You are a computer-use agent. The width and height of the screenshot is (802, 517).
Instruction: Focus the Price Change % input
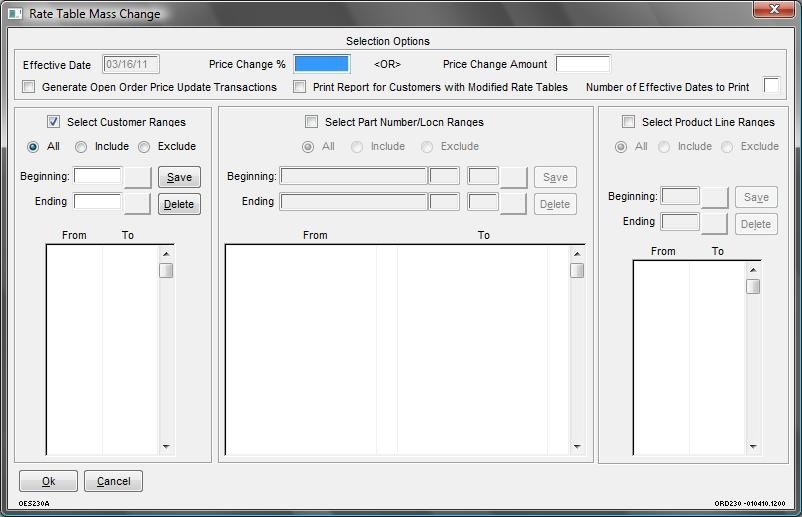[x=322, y=64]
